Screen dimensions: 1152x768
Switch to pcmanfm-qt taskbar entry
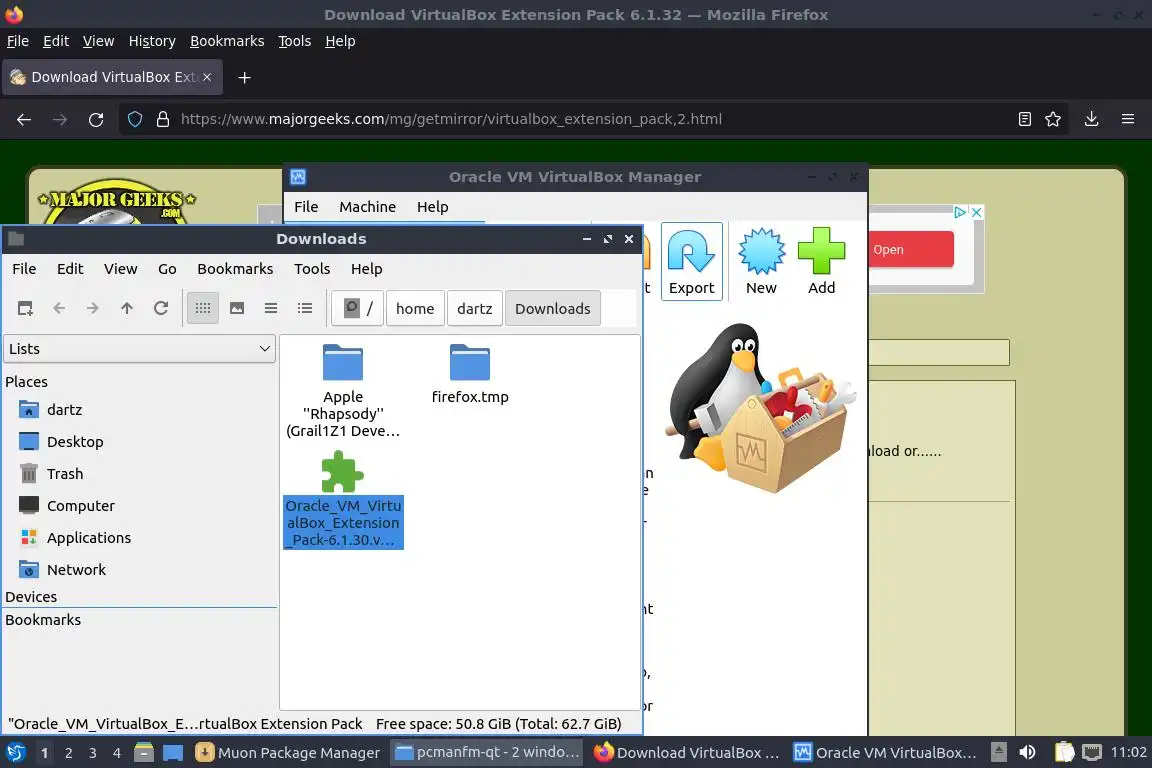pos(486,753)
